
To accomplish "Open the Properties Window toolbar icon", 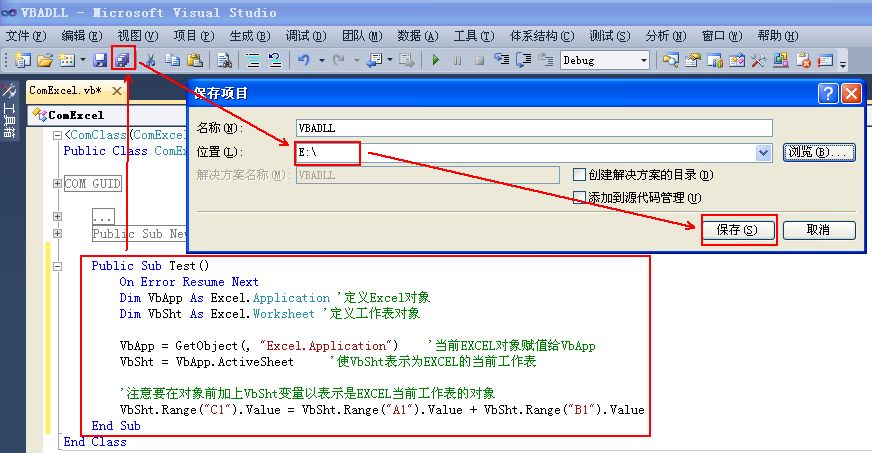I will pos(693,59).
